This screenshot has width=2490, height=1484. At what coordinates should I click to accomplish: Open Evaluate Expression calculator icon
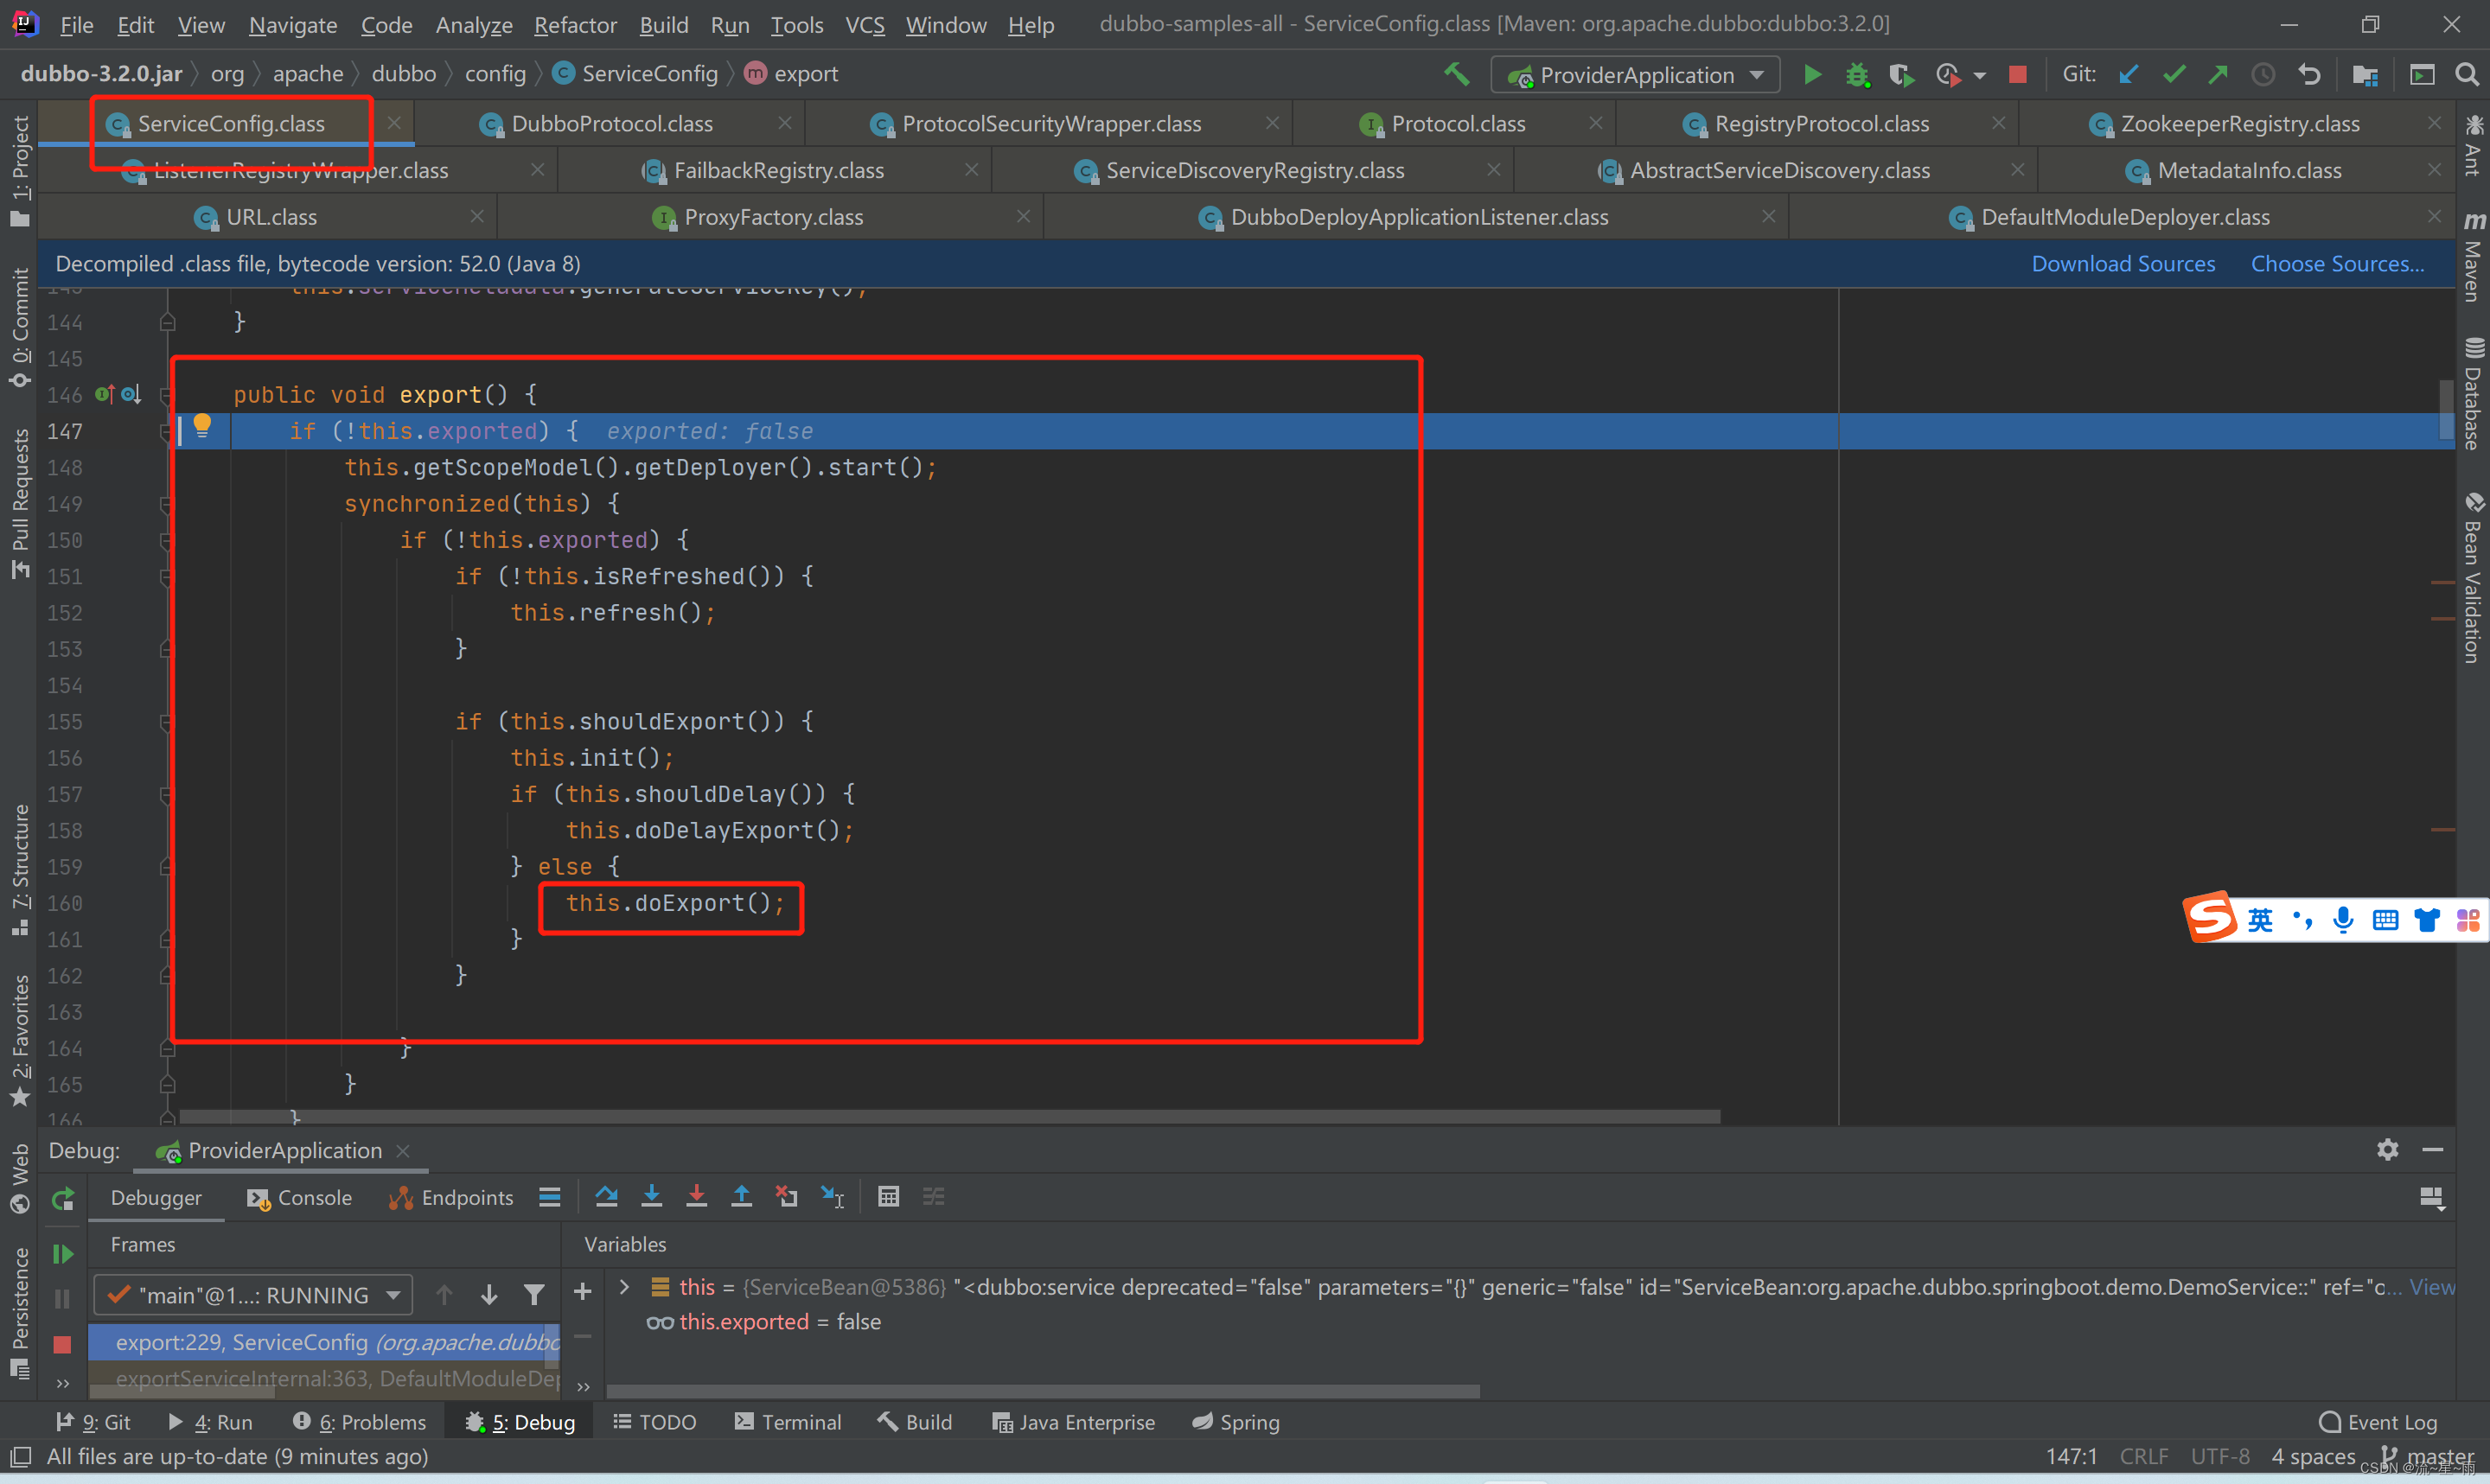click(888, 1196)
